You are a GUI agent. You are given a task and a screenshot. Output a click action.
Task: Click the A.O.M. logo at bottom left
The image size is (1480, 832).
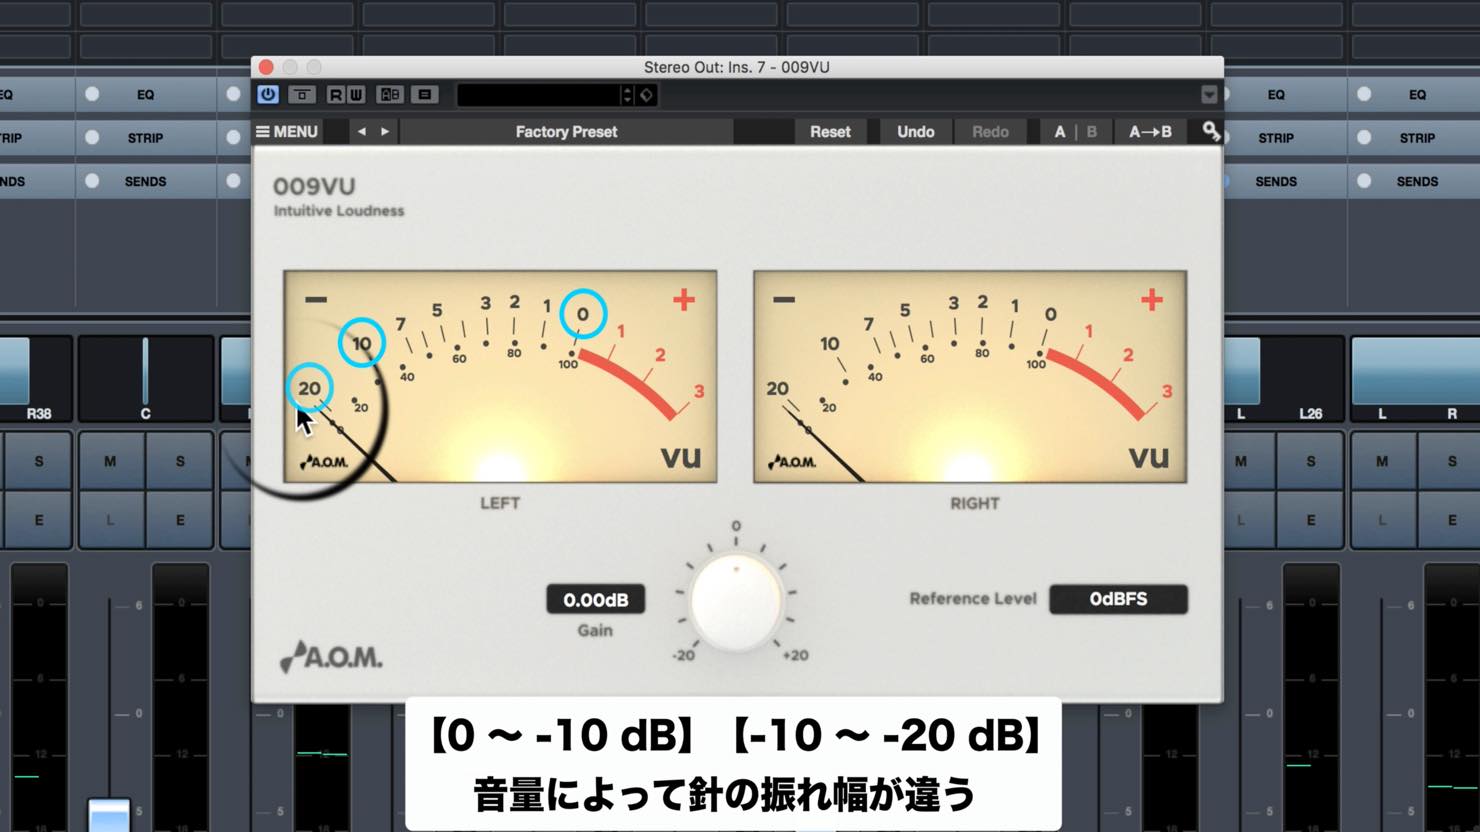(x=331, y=657)
